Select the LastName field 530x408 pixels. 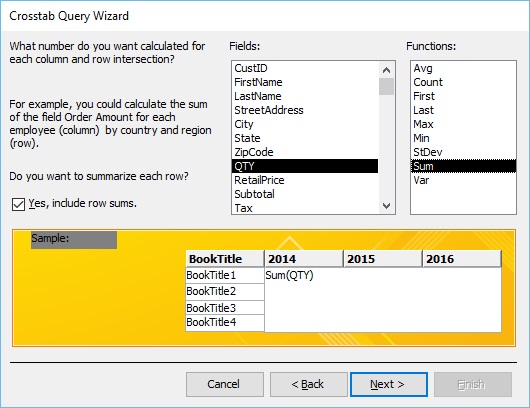point(305,96)
